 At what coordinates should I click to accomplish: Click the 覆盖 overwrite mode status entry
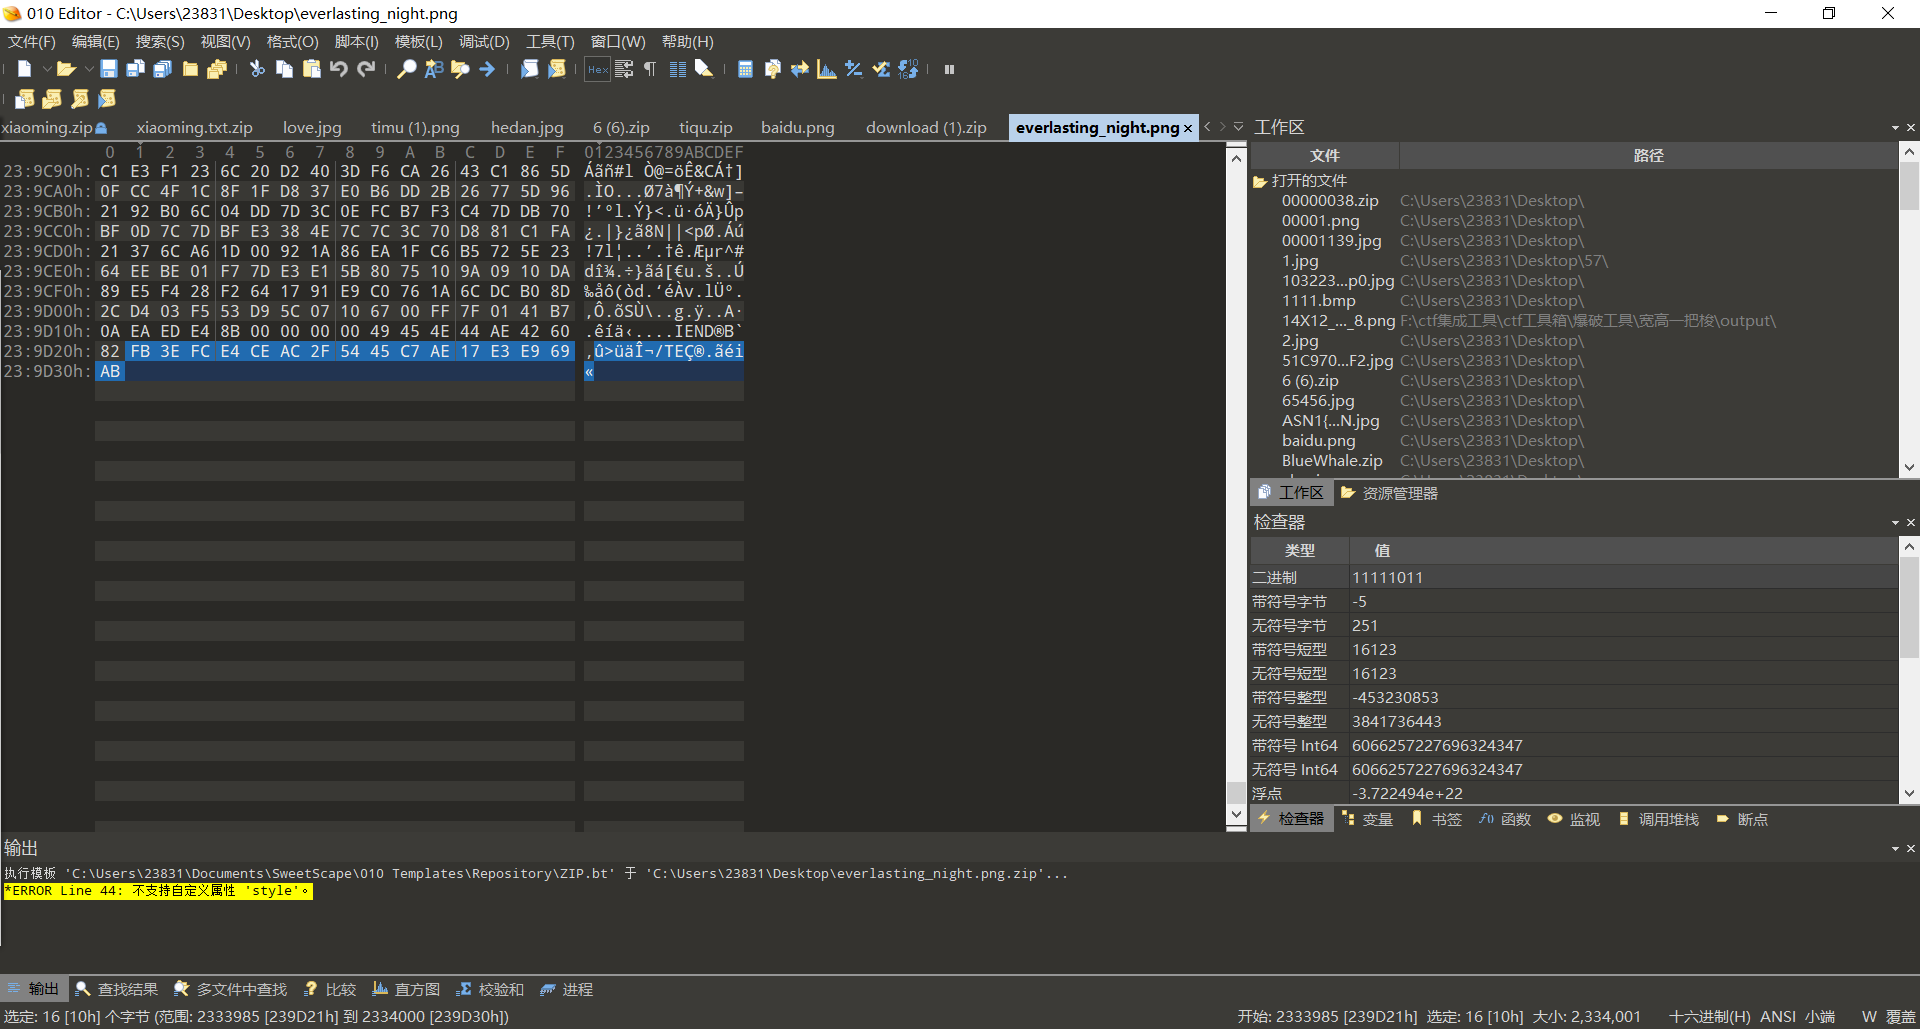pos(1901,1017)
